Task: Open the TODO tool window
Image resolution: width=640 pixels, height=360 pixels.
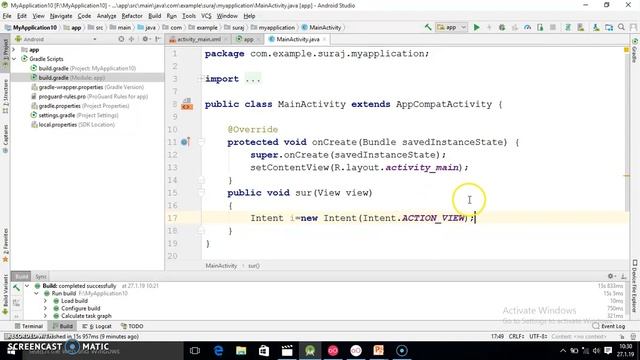Action: [132, 326]
